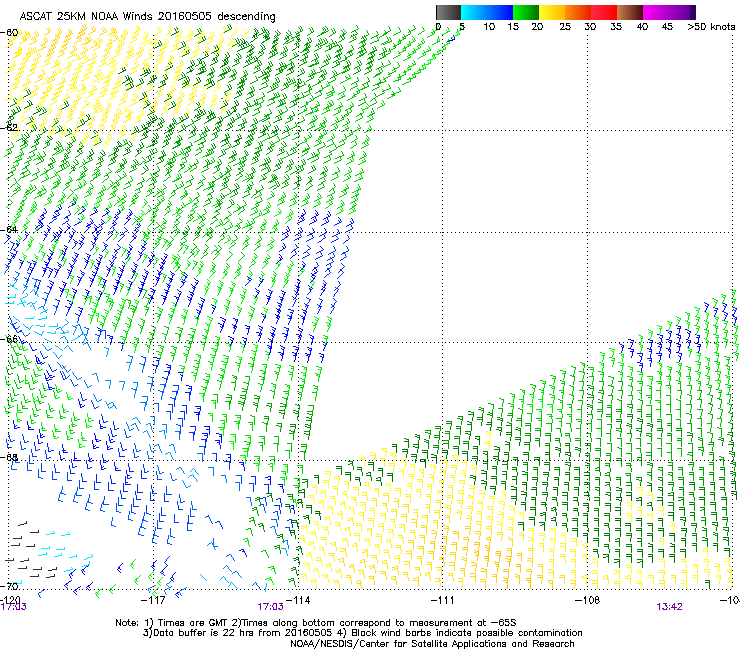Click the '-62' latitude axis label

pos(9,128)
